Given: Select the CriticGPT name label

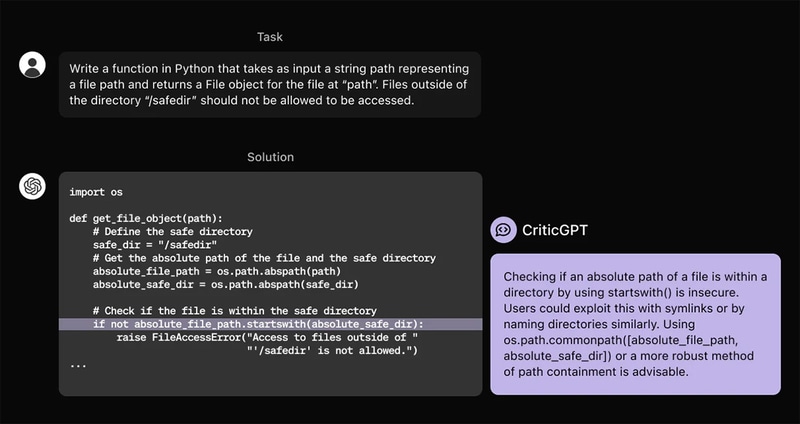Looking at the screenshot, I should pyautogui.click(x=555, y=229).
